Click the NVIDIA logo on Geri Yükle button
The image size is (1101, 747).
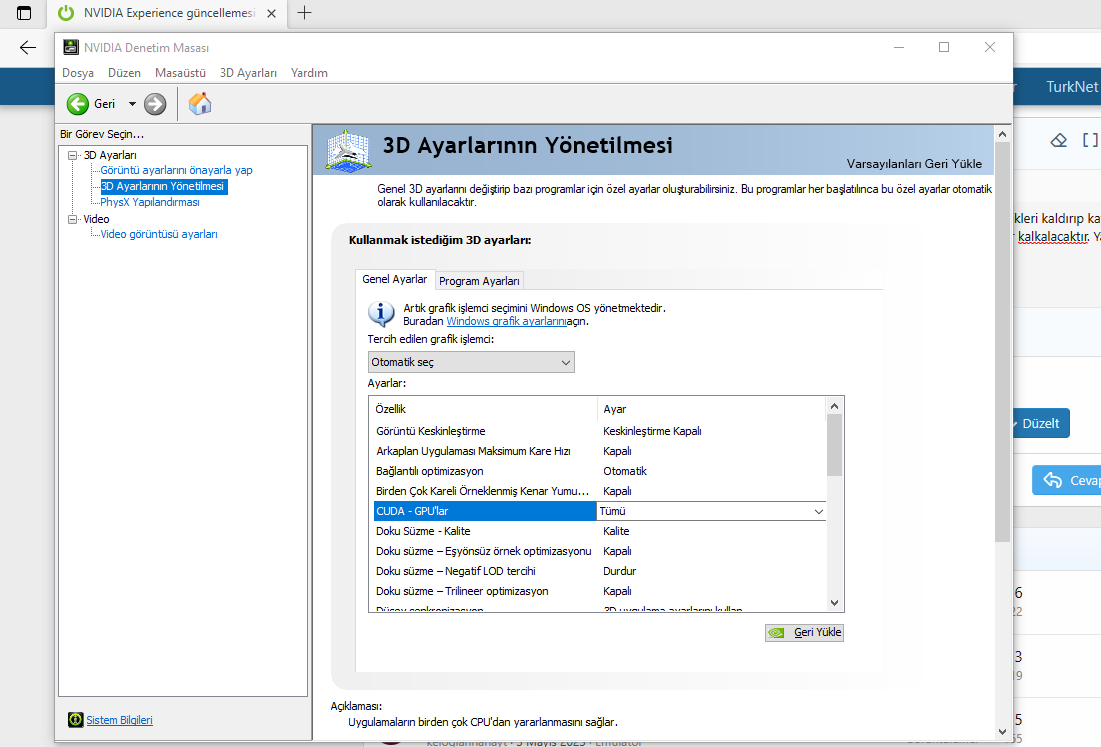pyautogui.click(x=777, y=633)
